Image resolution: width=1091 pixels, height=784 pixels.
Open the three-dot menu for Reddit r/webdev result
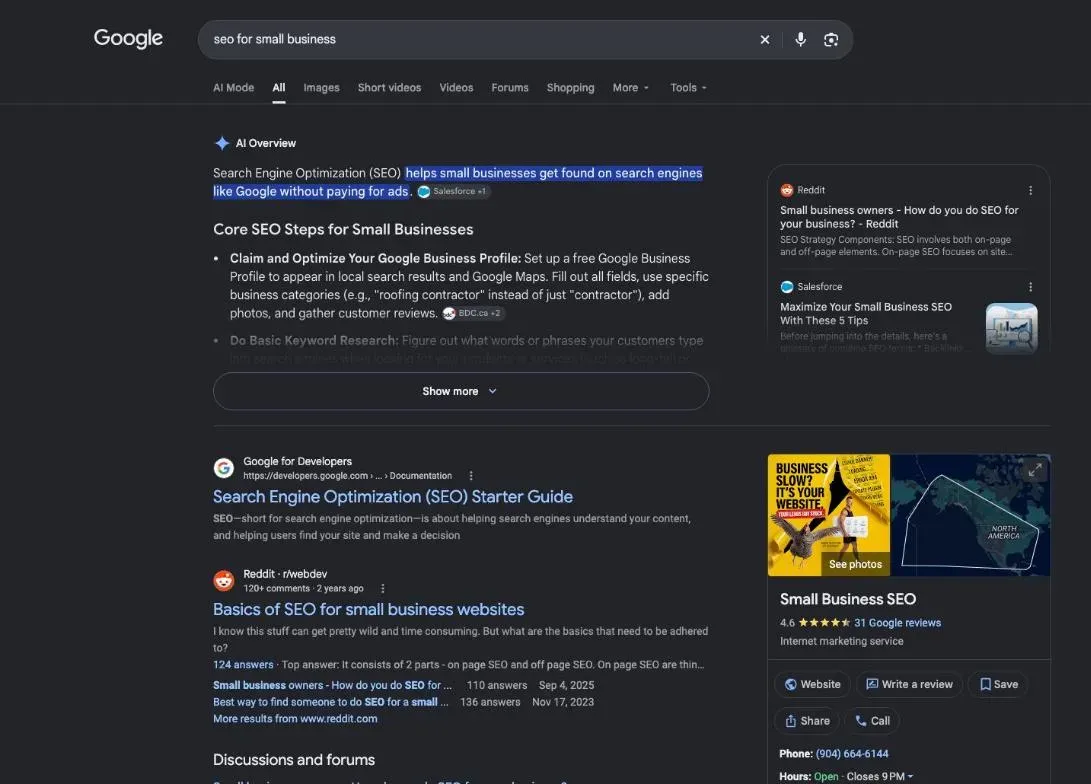(383, 589)
